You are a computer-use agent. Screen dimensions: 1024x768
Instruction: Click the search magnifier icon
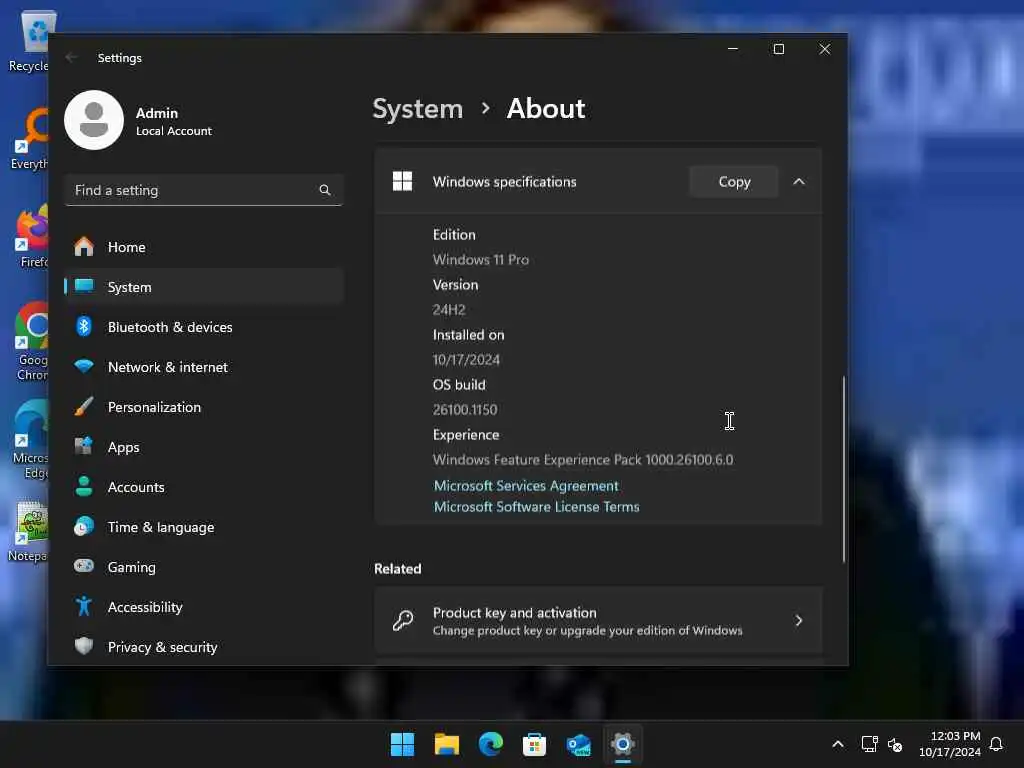click(x=325, y=190)
